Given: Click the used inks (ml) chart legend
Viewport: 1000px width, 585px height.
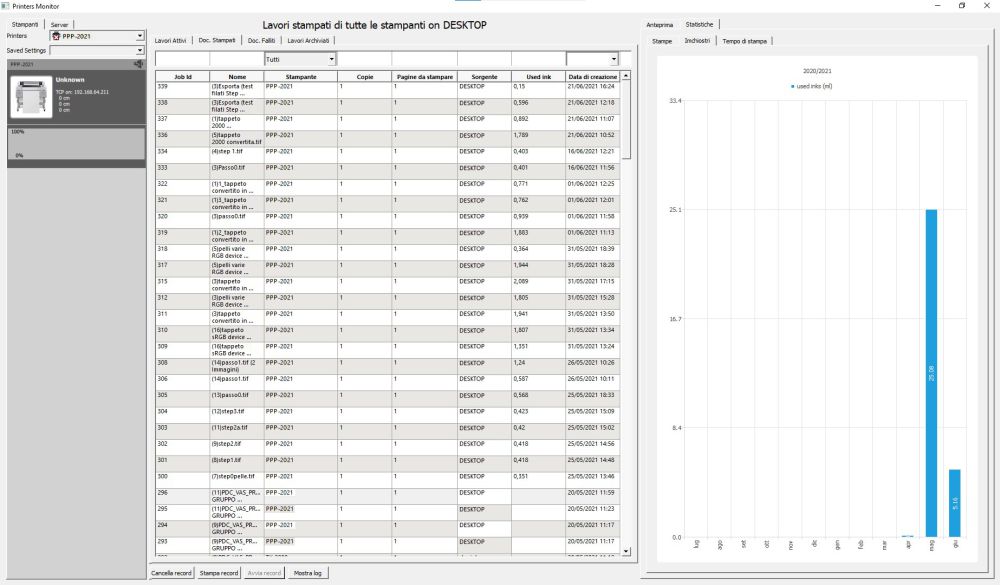Looking at the screenshot, I should tap(811, 86).
